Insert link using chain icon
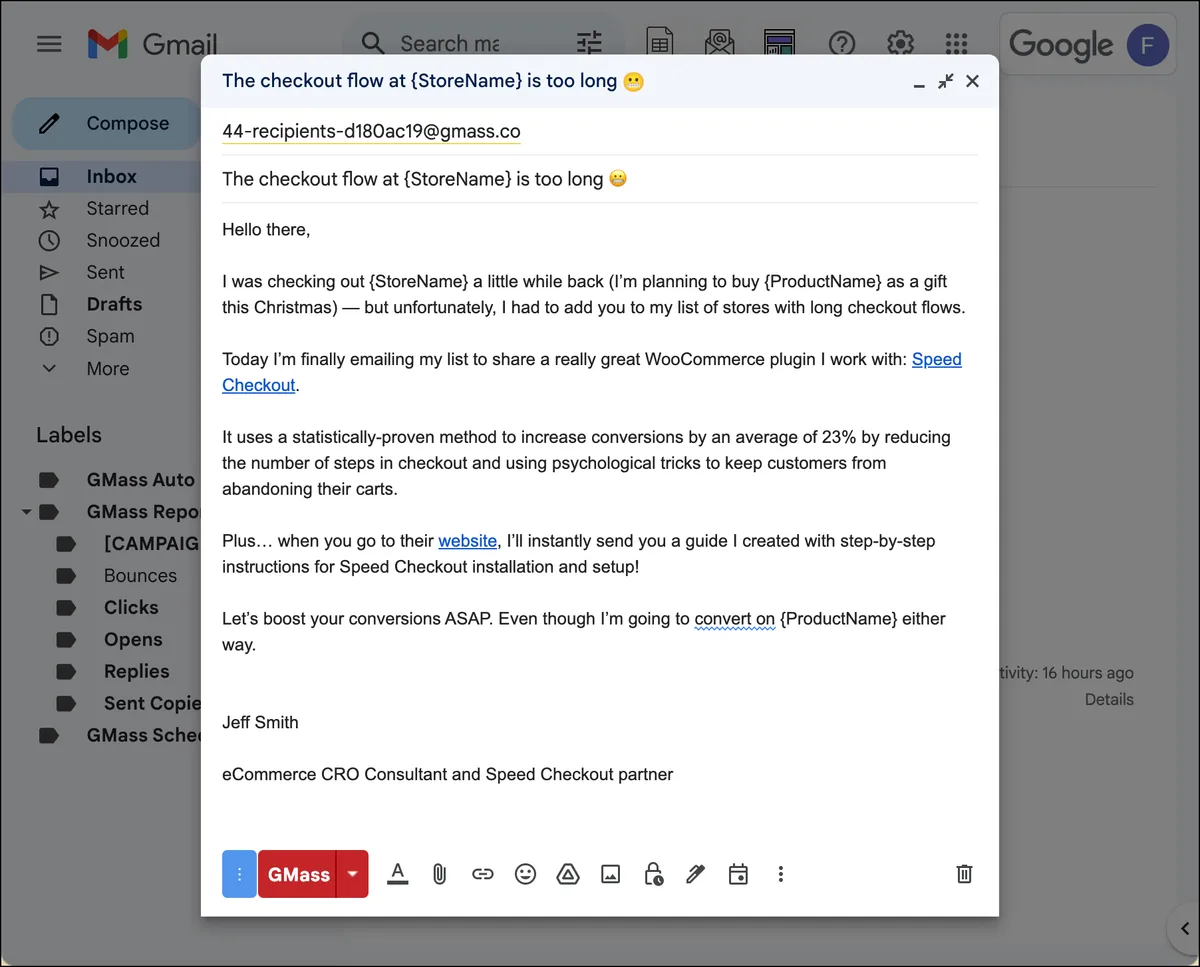Image resolution: width=1200 pixels, height=967 pixels. pos(483,874)
